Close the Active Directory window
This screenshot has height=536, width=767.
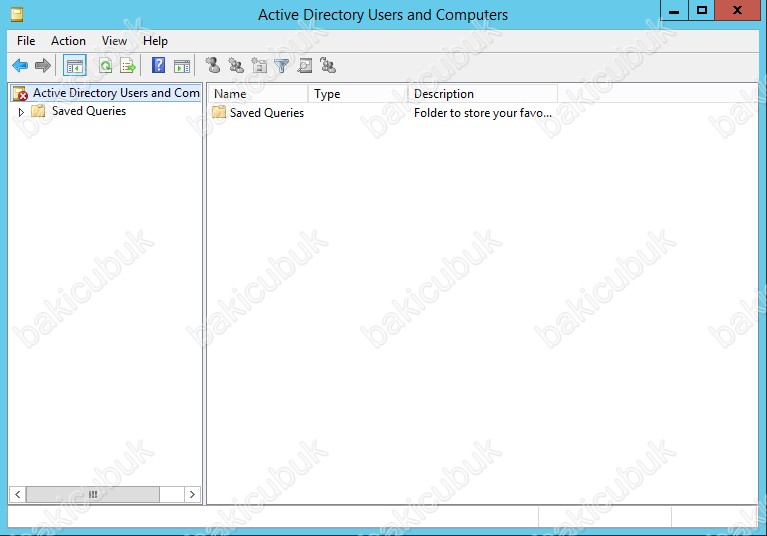click(x=737, y=10)
